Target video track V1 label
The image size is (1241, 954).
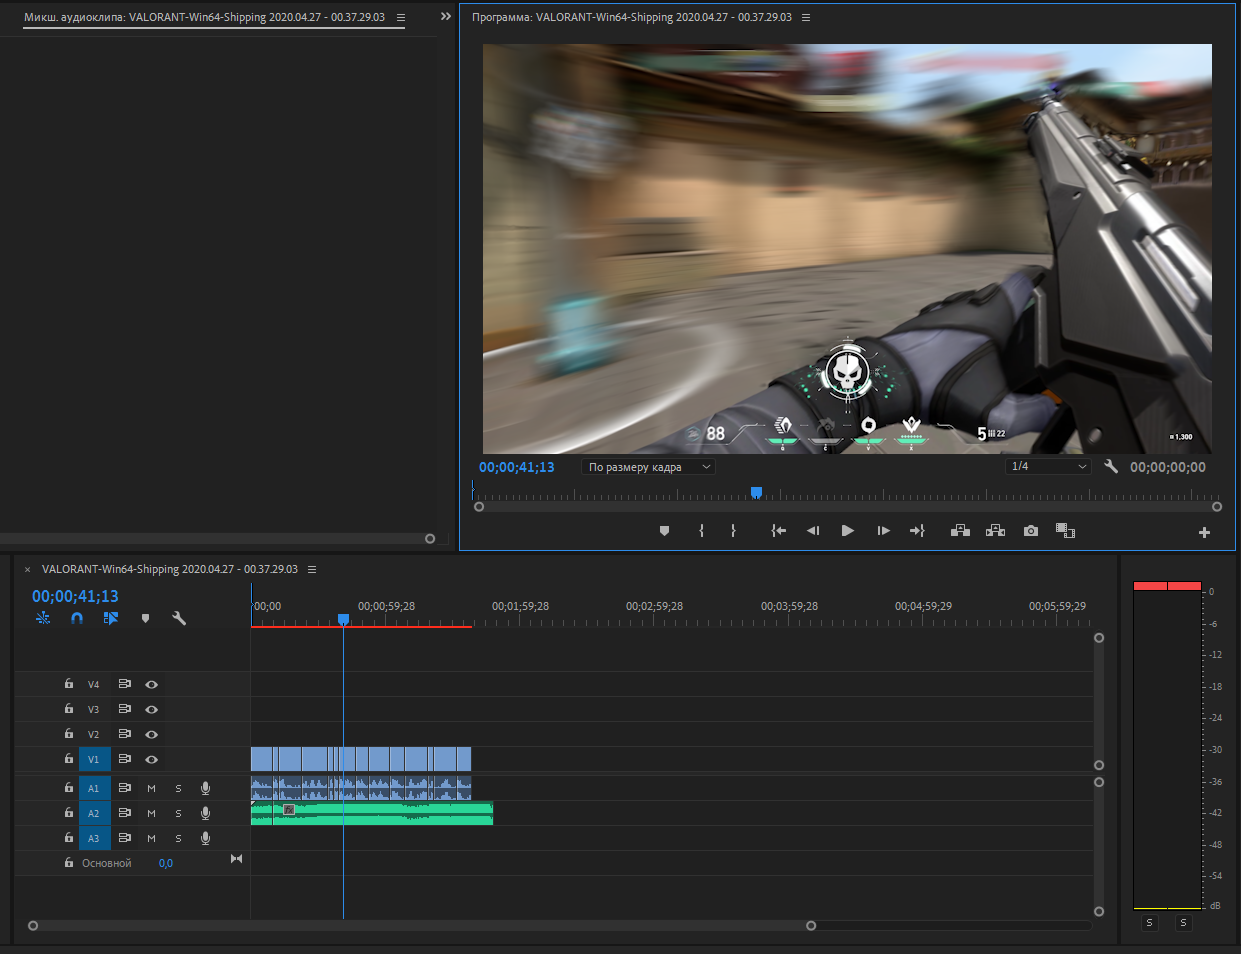pos(94,759)
